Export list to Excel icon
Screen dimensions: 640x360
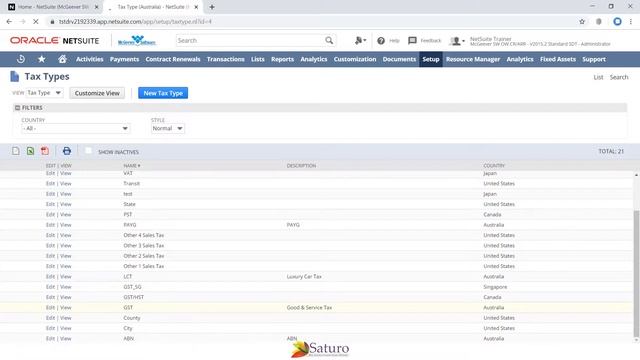tap(30, 151)
